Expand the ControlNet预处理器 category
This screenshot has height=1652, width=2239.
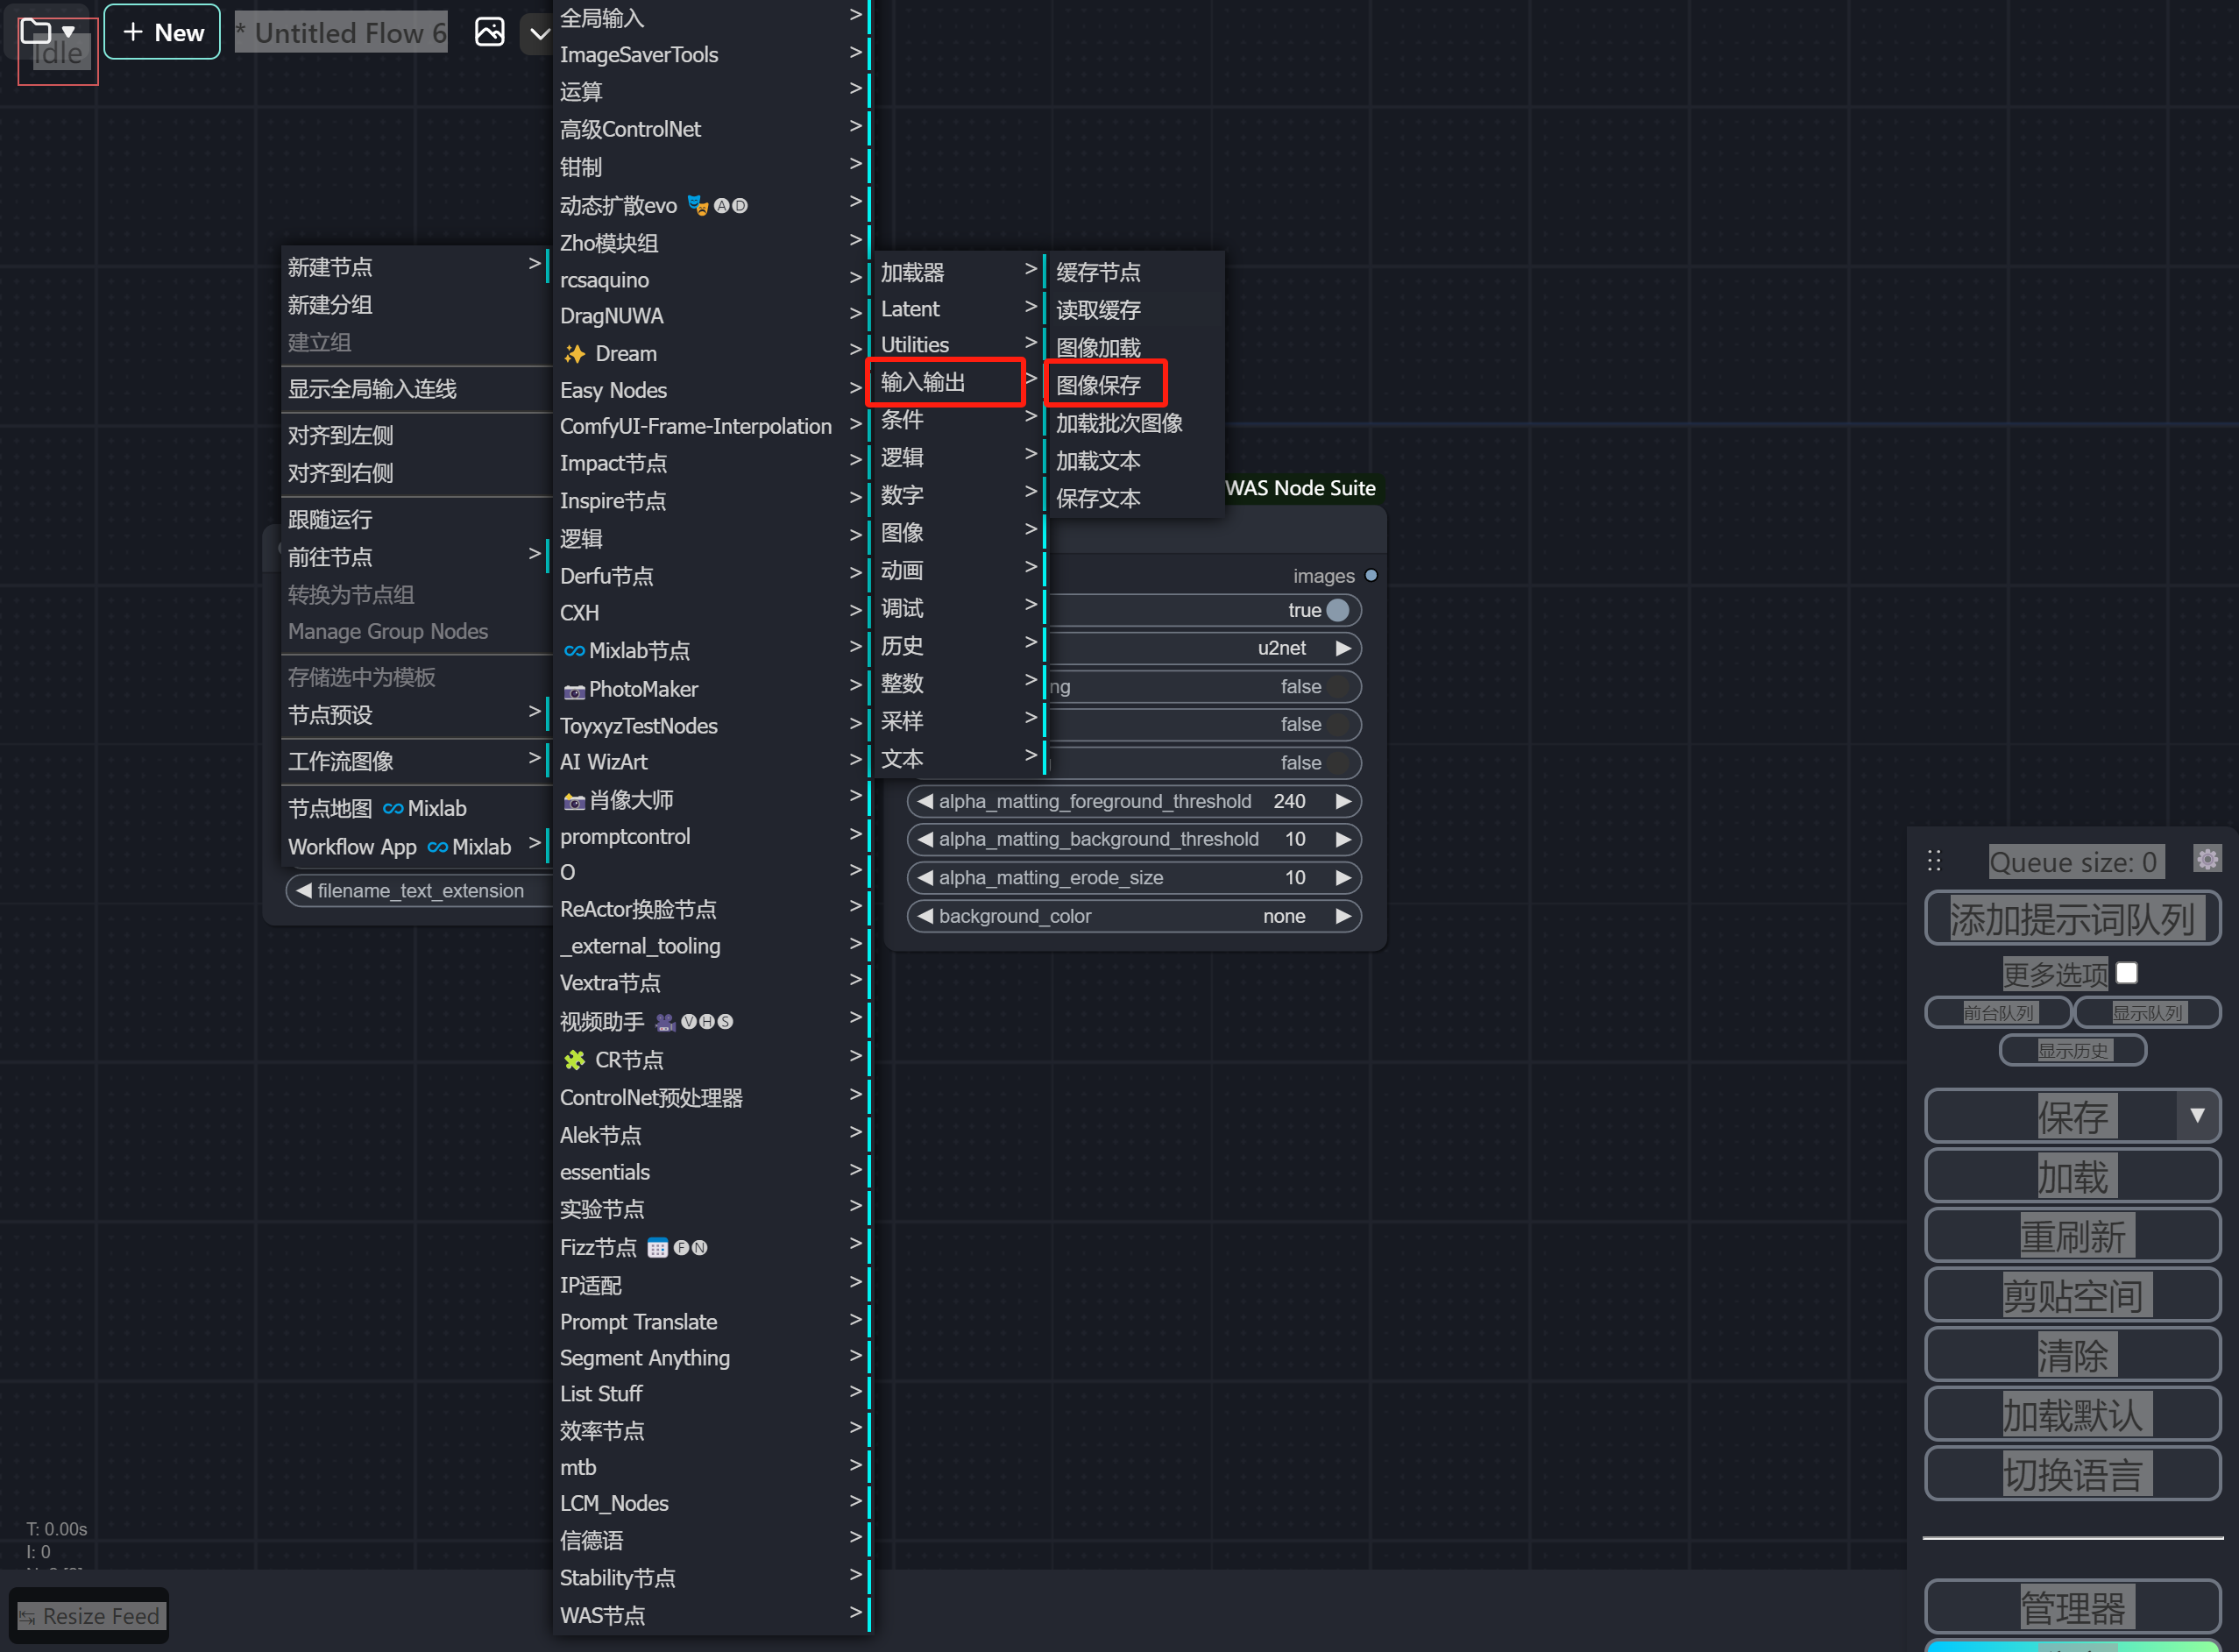[712, 1097]
